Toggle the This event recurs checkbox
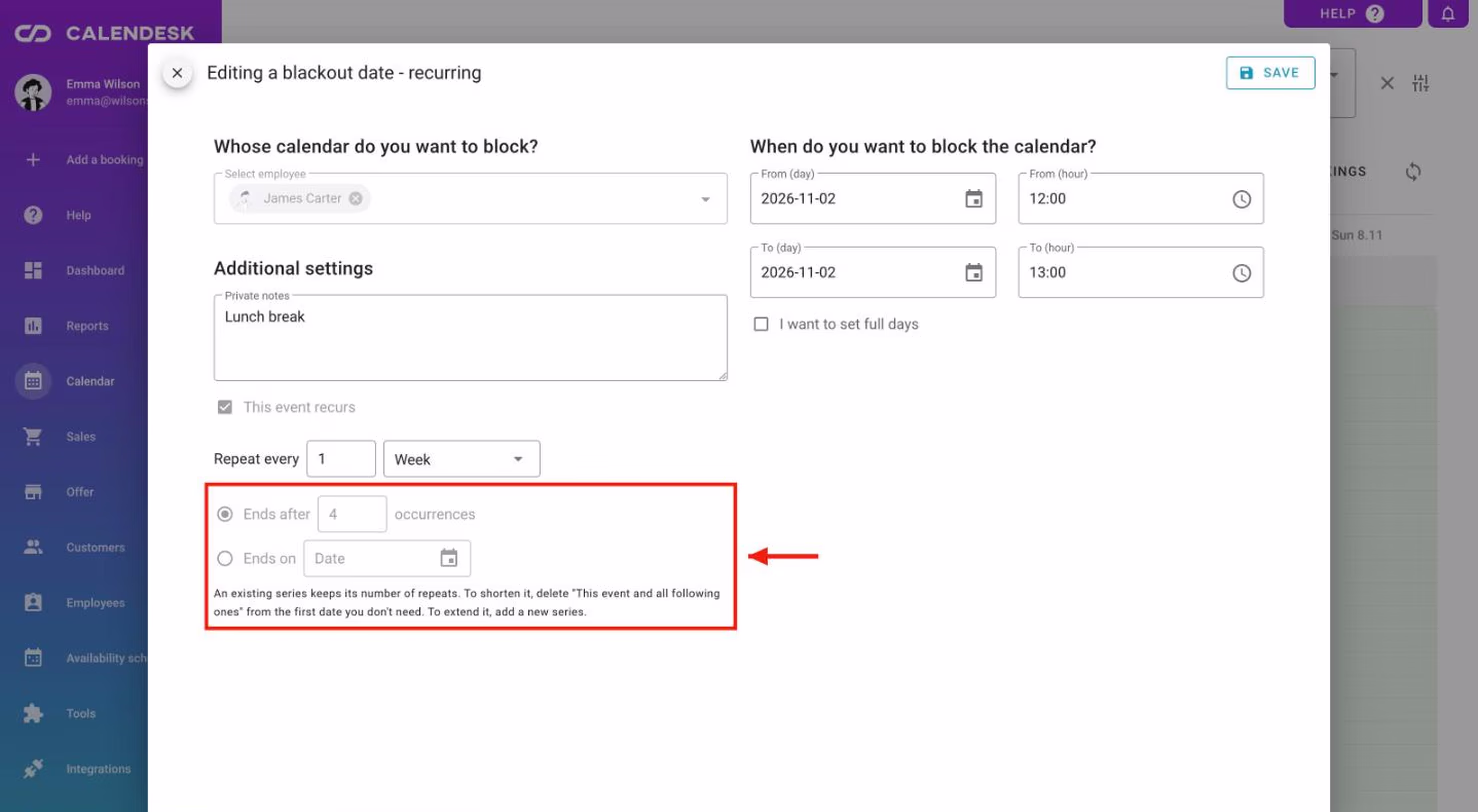Screen dimensions: 1478x812 [x=225, y=407]
